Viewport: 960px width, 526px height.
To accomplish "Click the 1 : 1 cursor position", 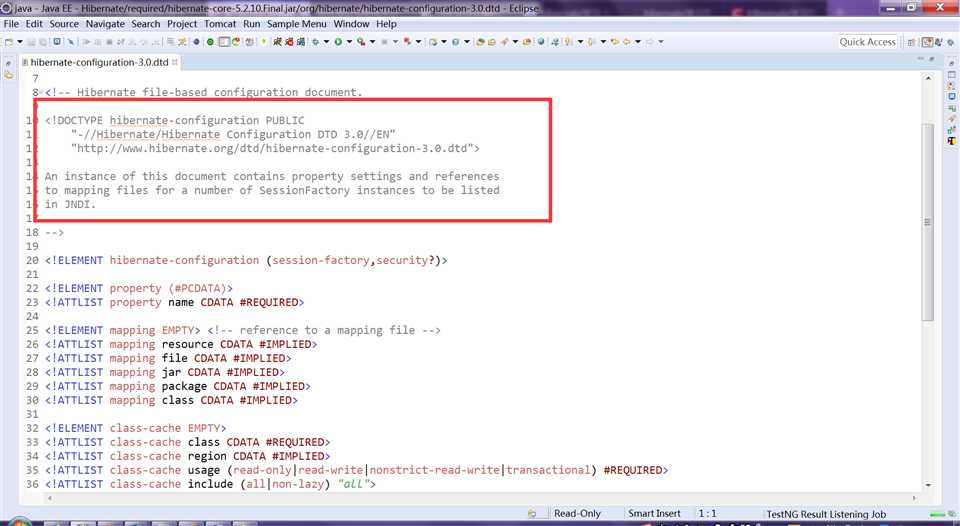I will pos(708,514).
